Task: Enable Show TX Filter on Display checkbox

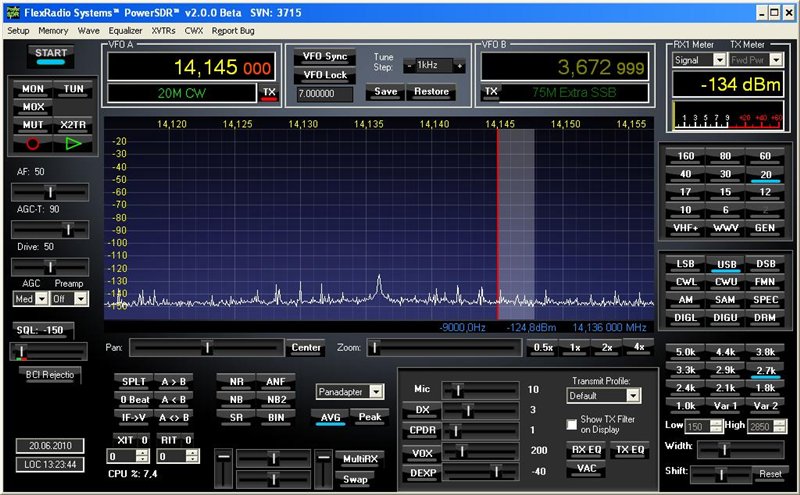Action: pos(572,424)
